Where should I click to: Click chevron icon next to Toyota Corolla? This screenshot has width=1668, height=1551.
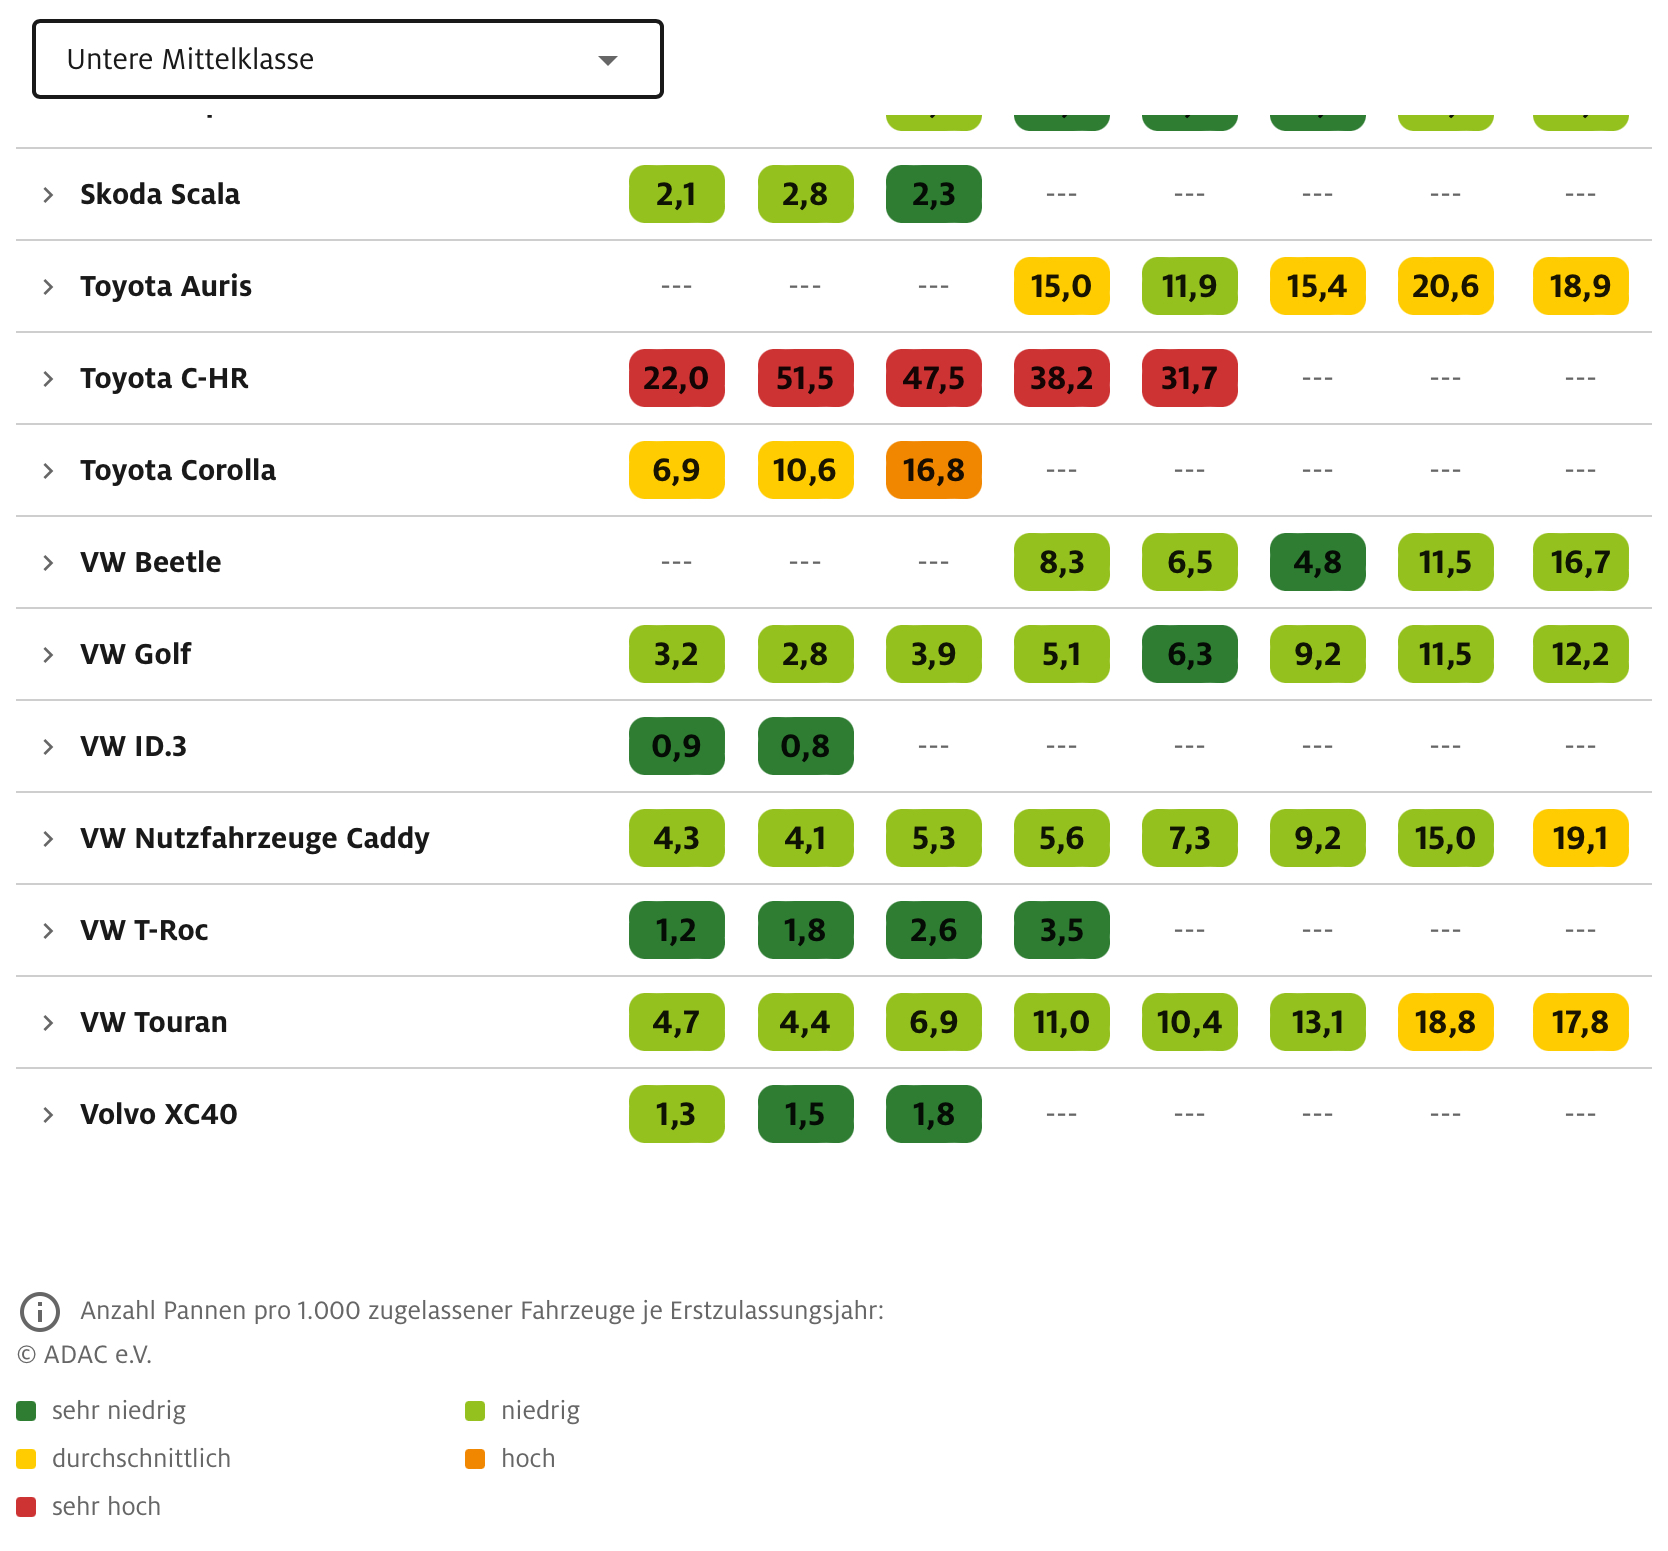(x=48, y=471)
